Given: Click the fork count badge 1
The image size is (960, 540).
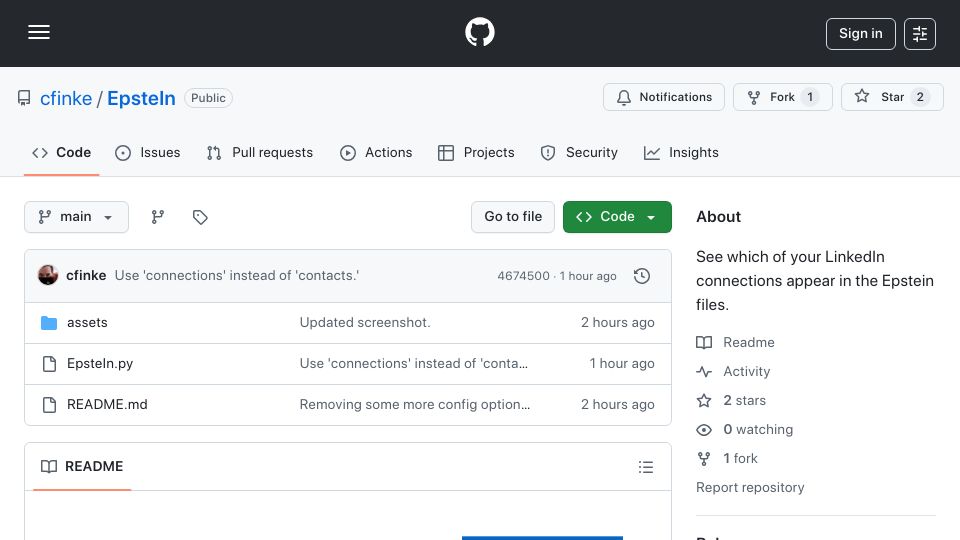Looking at the screenshot, I should [810, 97].
